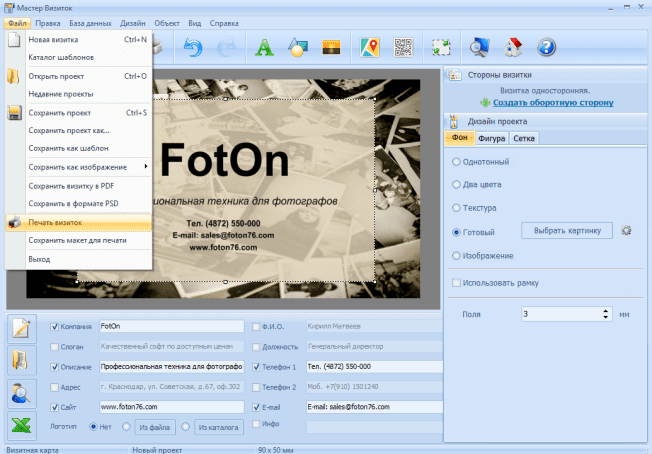
Task: Click the Поля spinner arrows
Action: coord(606,314)
